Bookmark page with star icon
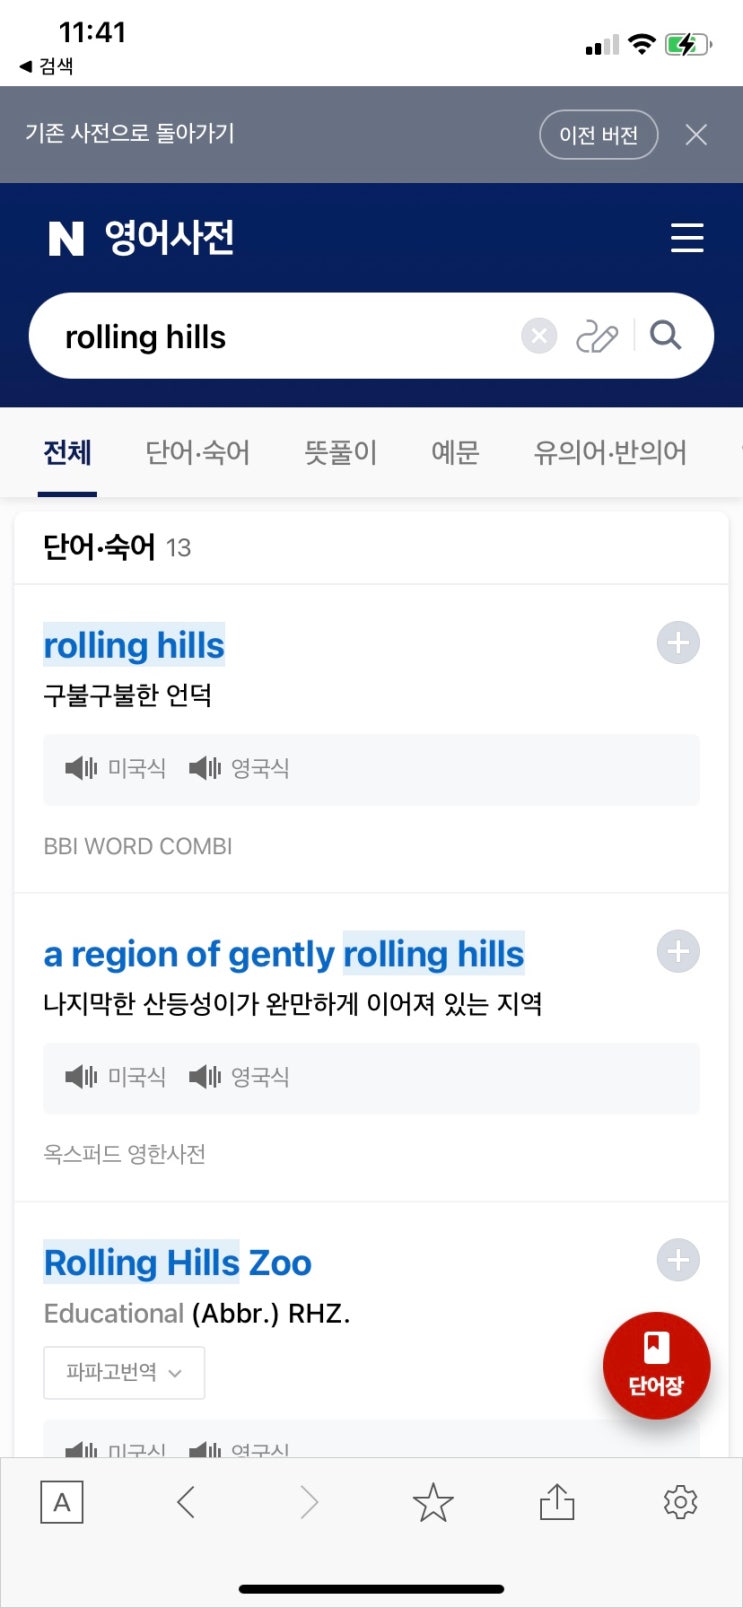 click(433, 1502)
